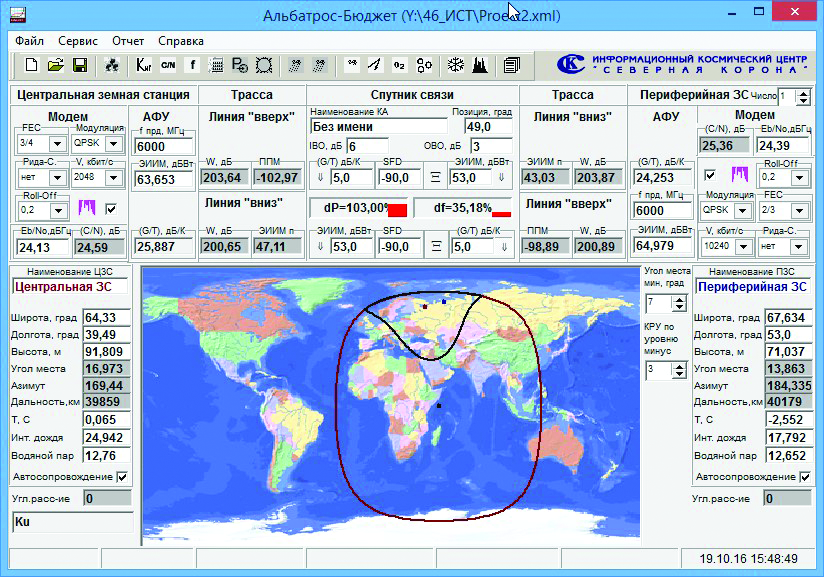
Task: Click the Позиция, град field 49,0
Action: click(488, 127)
